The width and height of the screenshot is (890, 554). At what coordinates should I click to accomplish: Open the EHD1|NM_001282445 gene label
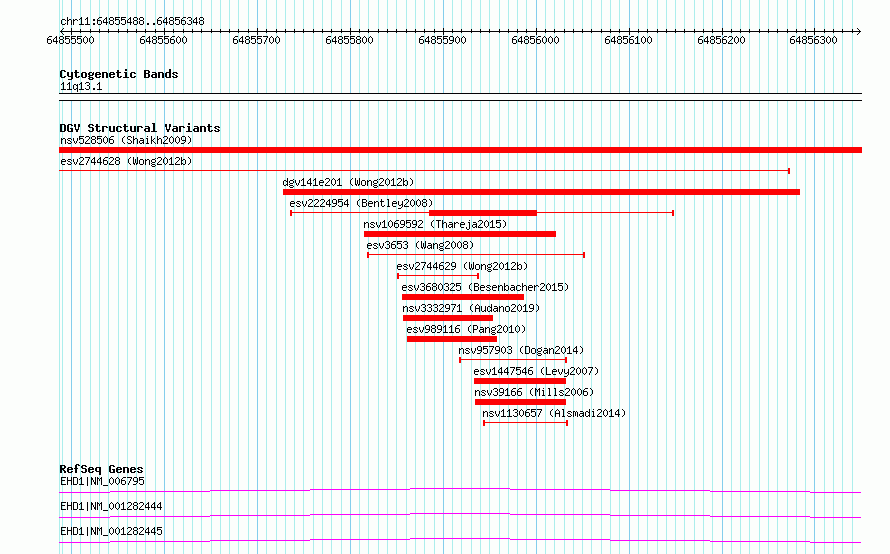pyautogui.click(x=111, y=531)
